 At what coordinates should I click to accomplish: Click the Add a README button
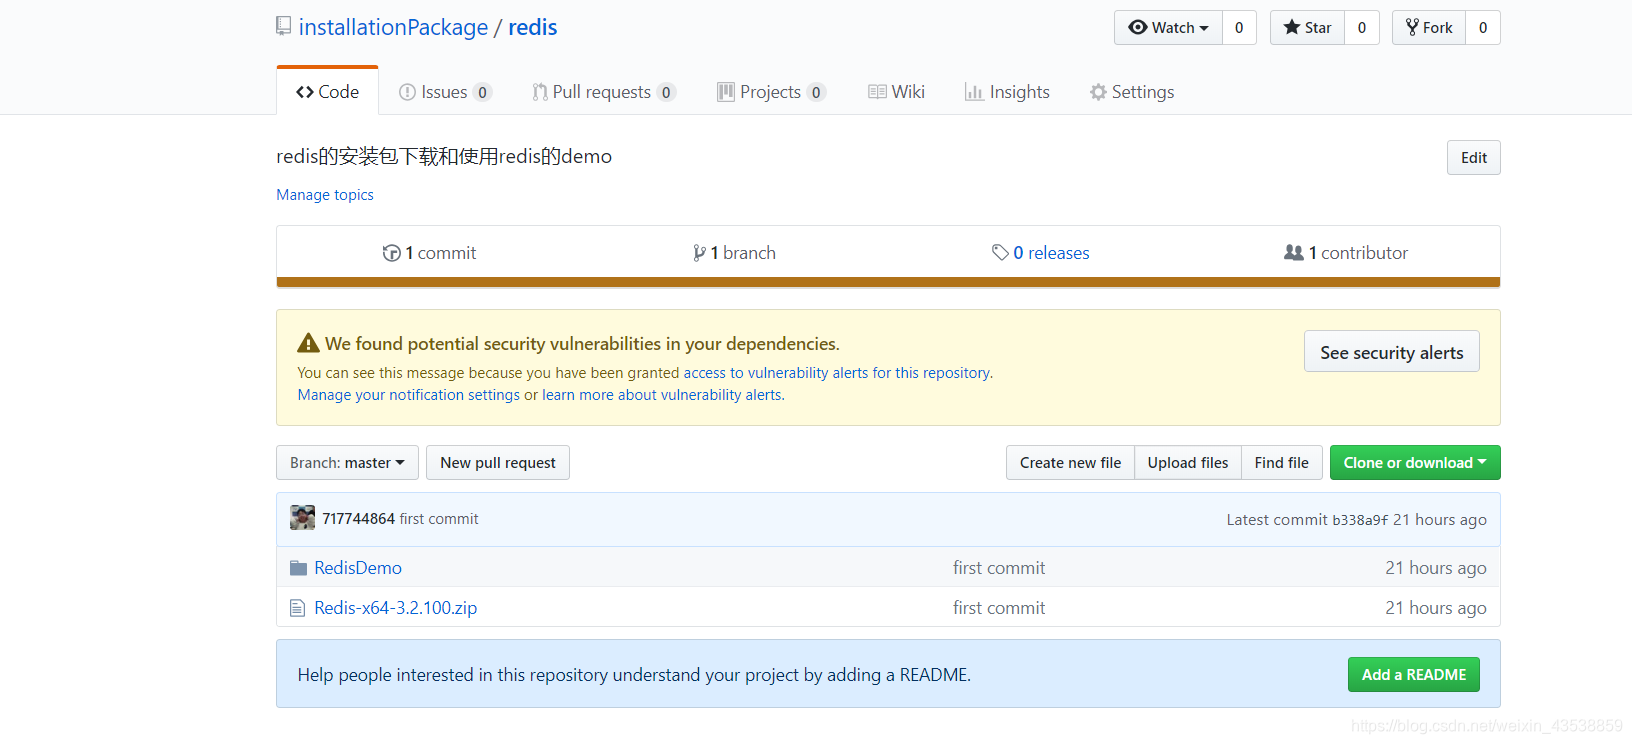point(1413,675)
